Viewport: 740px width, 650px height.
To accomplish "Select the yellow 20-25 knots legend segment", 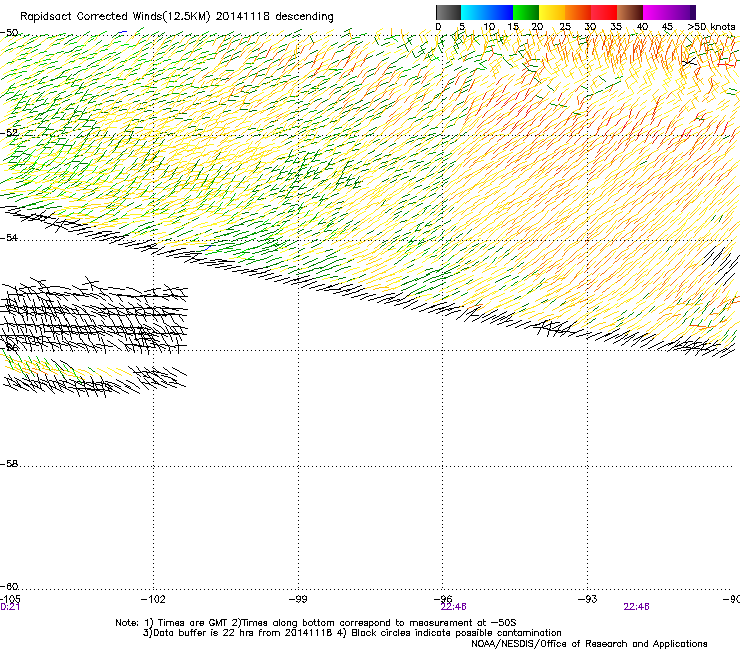I will (552, 12).
